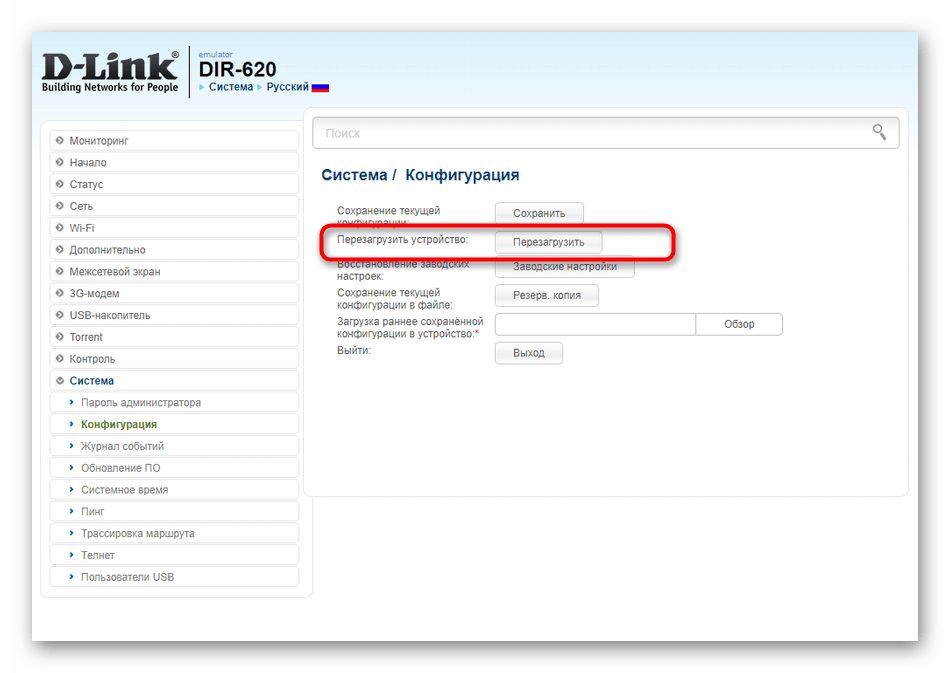
Task: Click the Заводские настройки button
Action: [x=565, y=267]
